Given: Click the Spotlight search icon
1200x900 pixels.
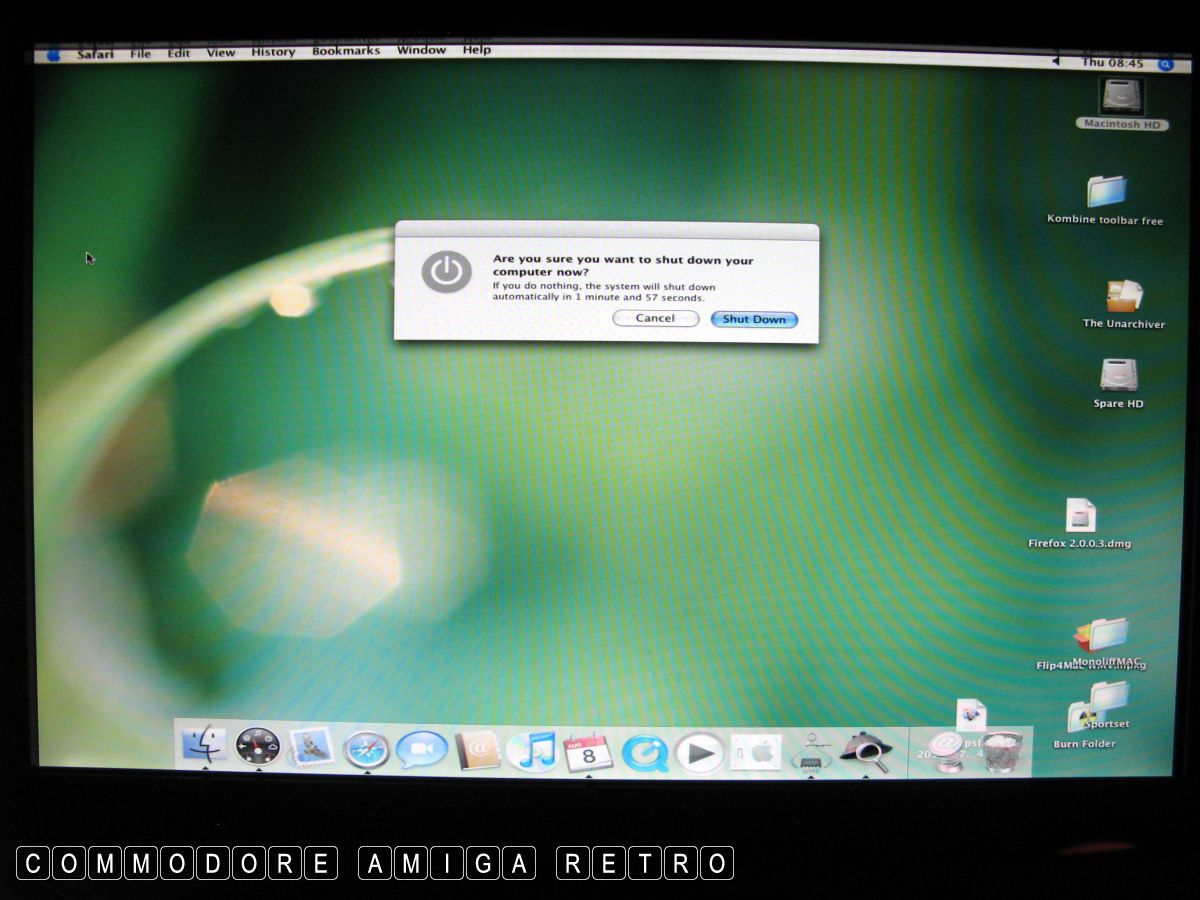Looking at the screenshot, I should 1165,63.
